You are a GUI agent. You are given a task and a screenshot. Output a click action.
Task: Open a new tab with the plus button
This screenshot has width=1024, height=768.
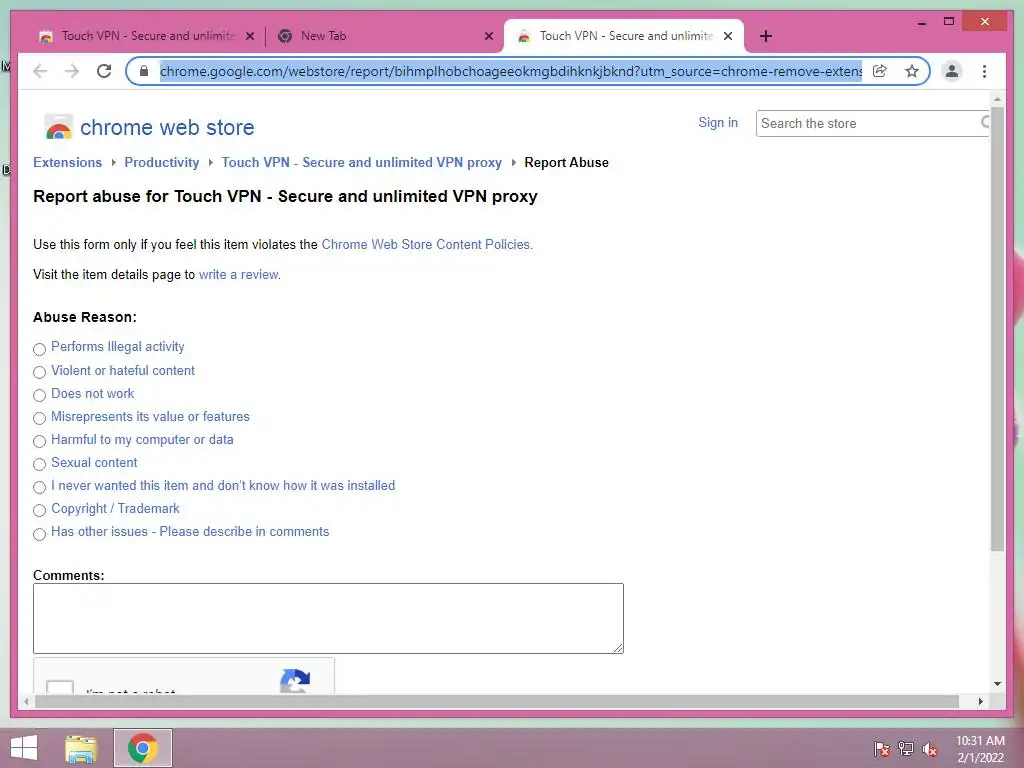click(x=766, y=36)
